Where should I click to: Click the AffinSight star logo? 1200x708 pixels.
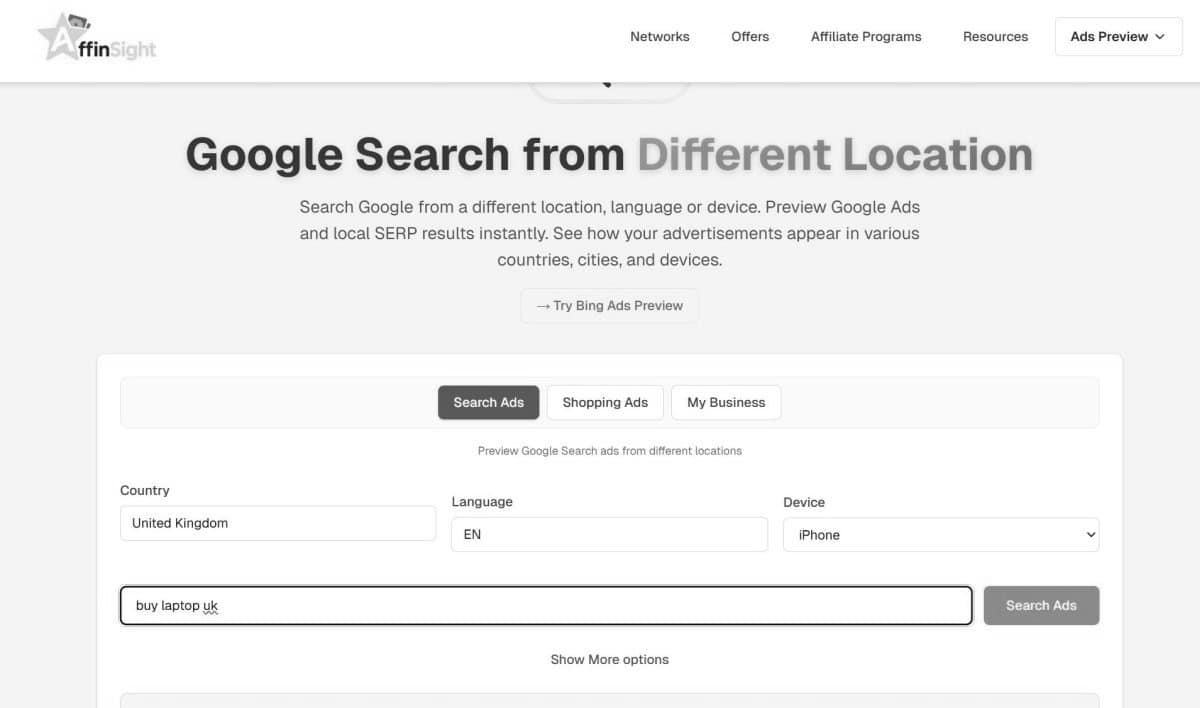[96, 38]
